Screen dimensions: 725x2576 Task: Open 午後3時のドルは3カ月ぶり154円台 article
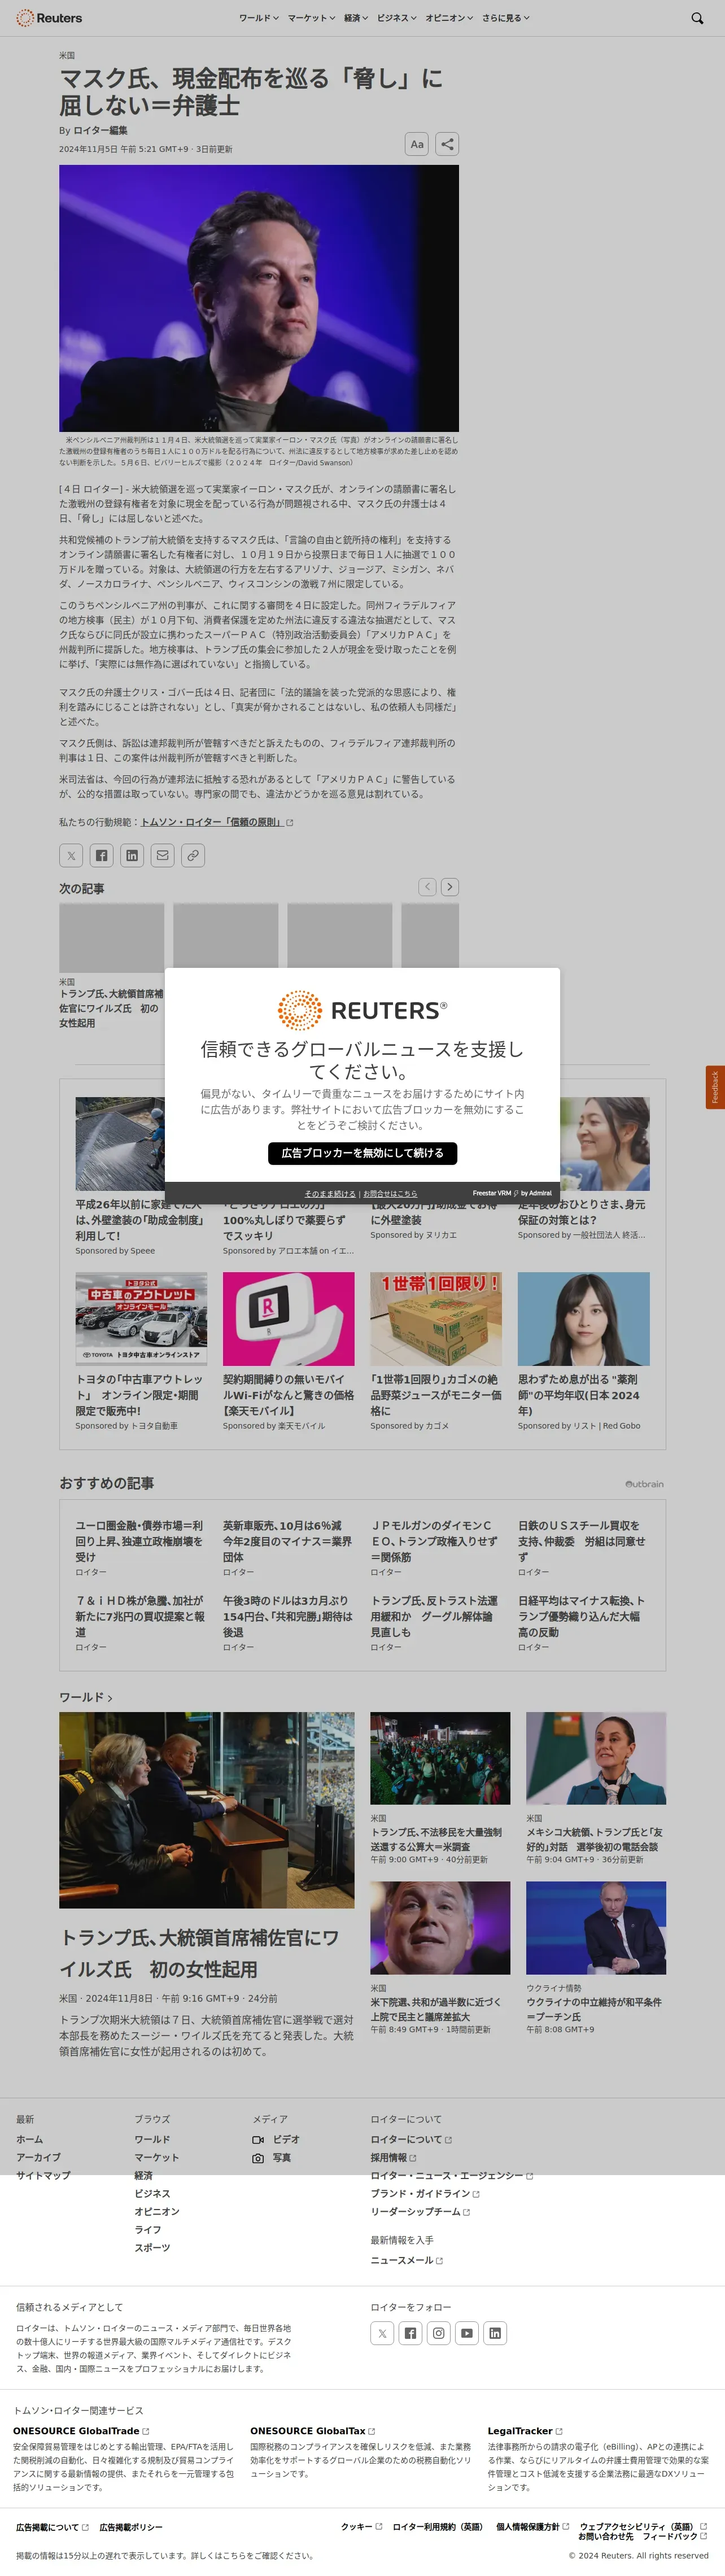point(287,1616)
